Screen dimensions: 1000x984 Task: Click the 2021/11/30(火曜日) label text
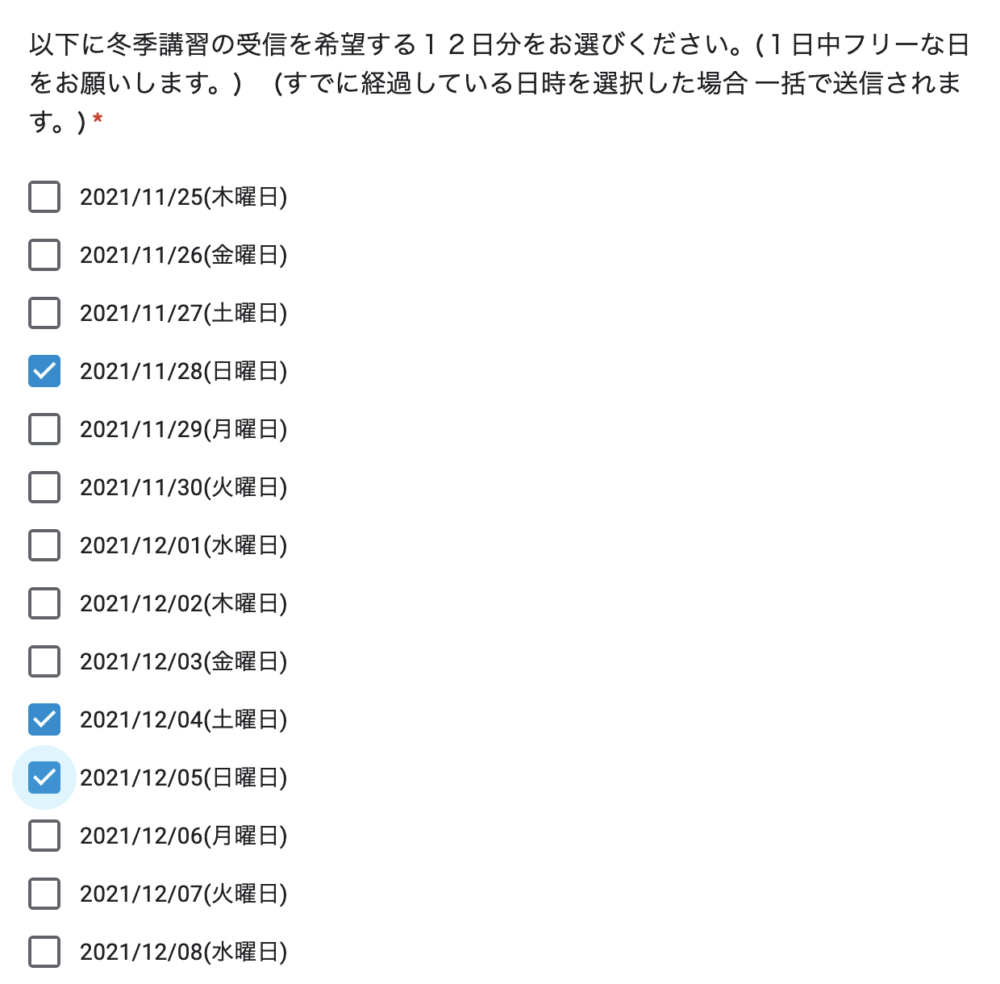[183, 487]
